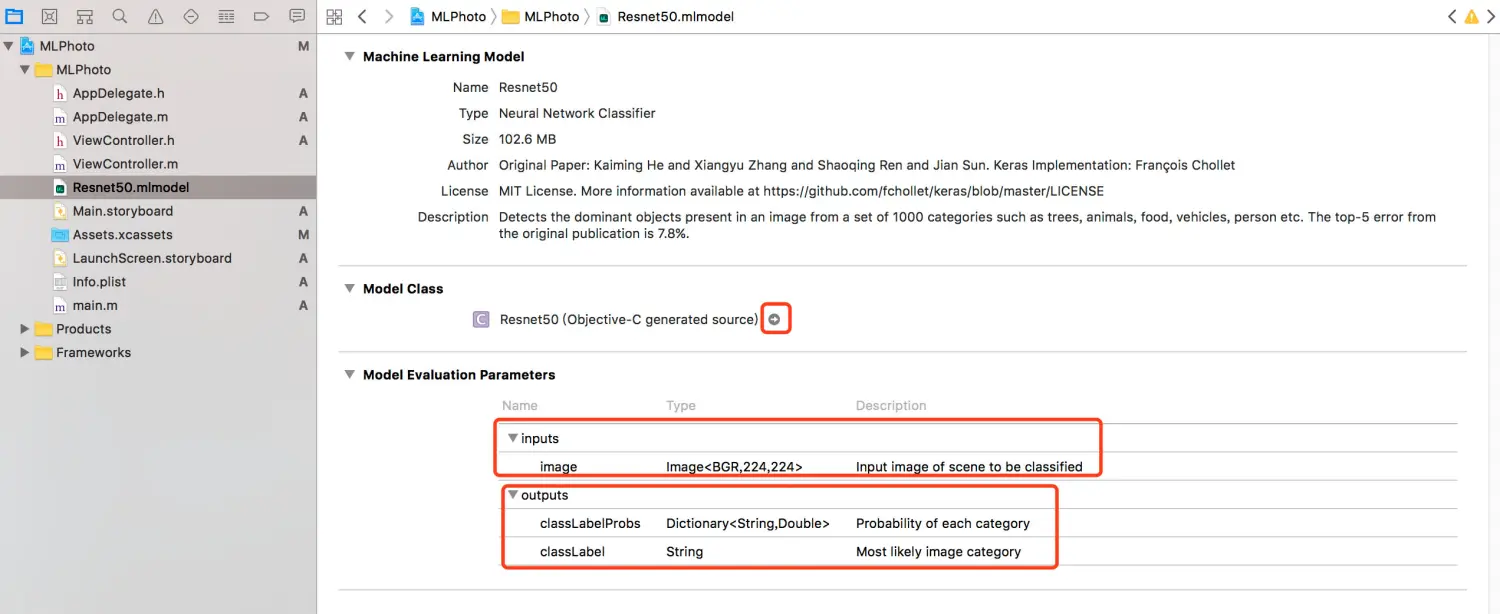Click the MLPhoto project blueprint icon in navigator
This screenshot has height=614, width=1500.
click(26, 46)
